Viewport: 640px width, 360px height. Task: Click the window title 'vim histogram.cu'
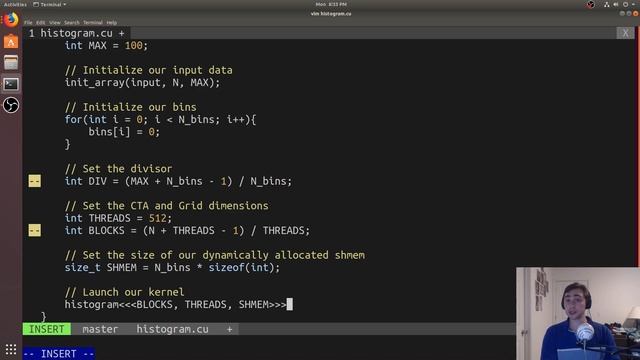tap(331, 13)
